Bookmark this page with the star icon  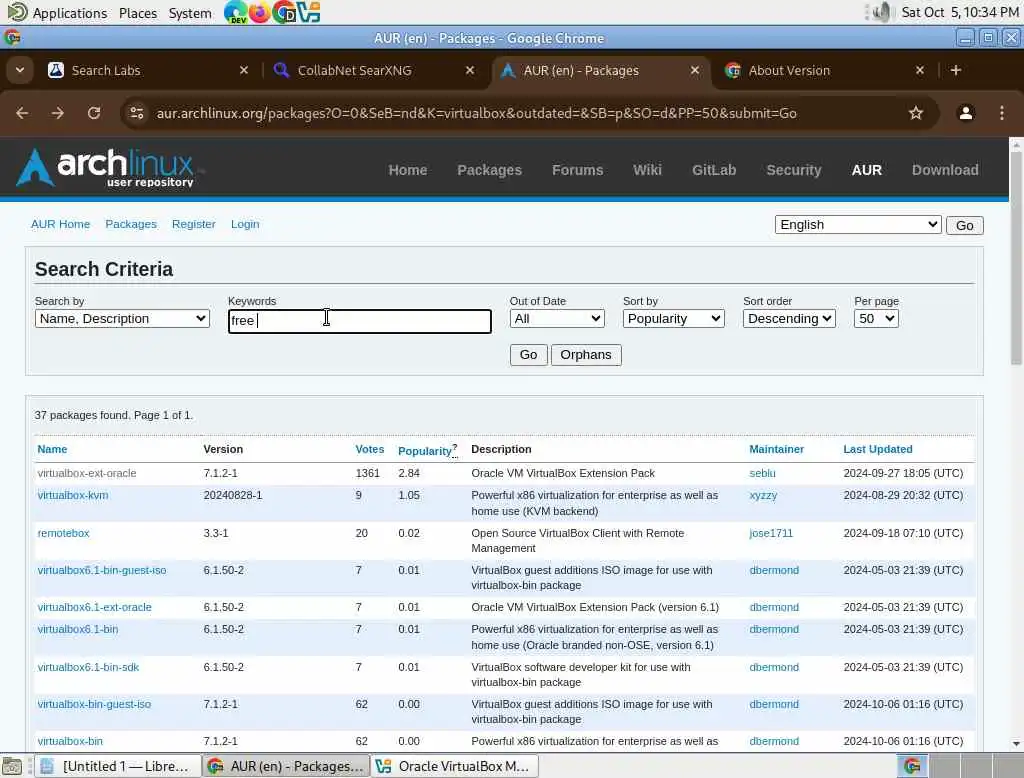pos(916,113)
